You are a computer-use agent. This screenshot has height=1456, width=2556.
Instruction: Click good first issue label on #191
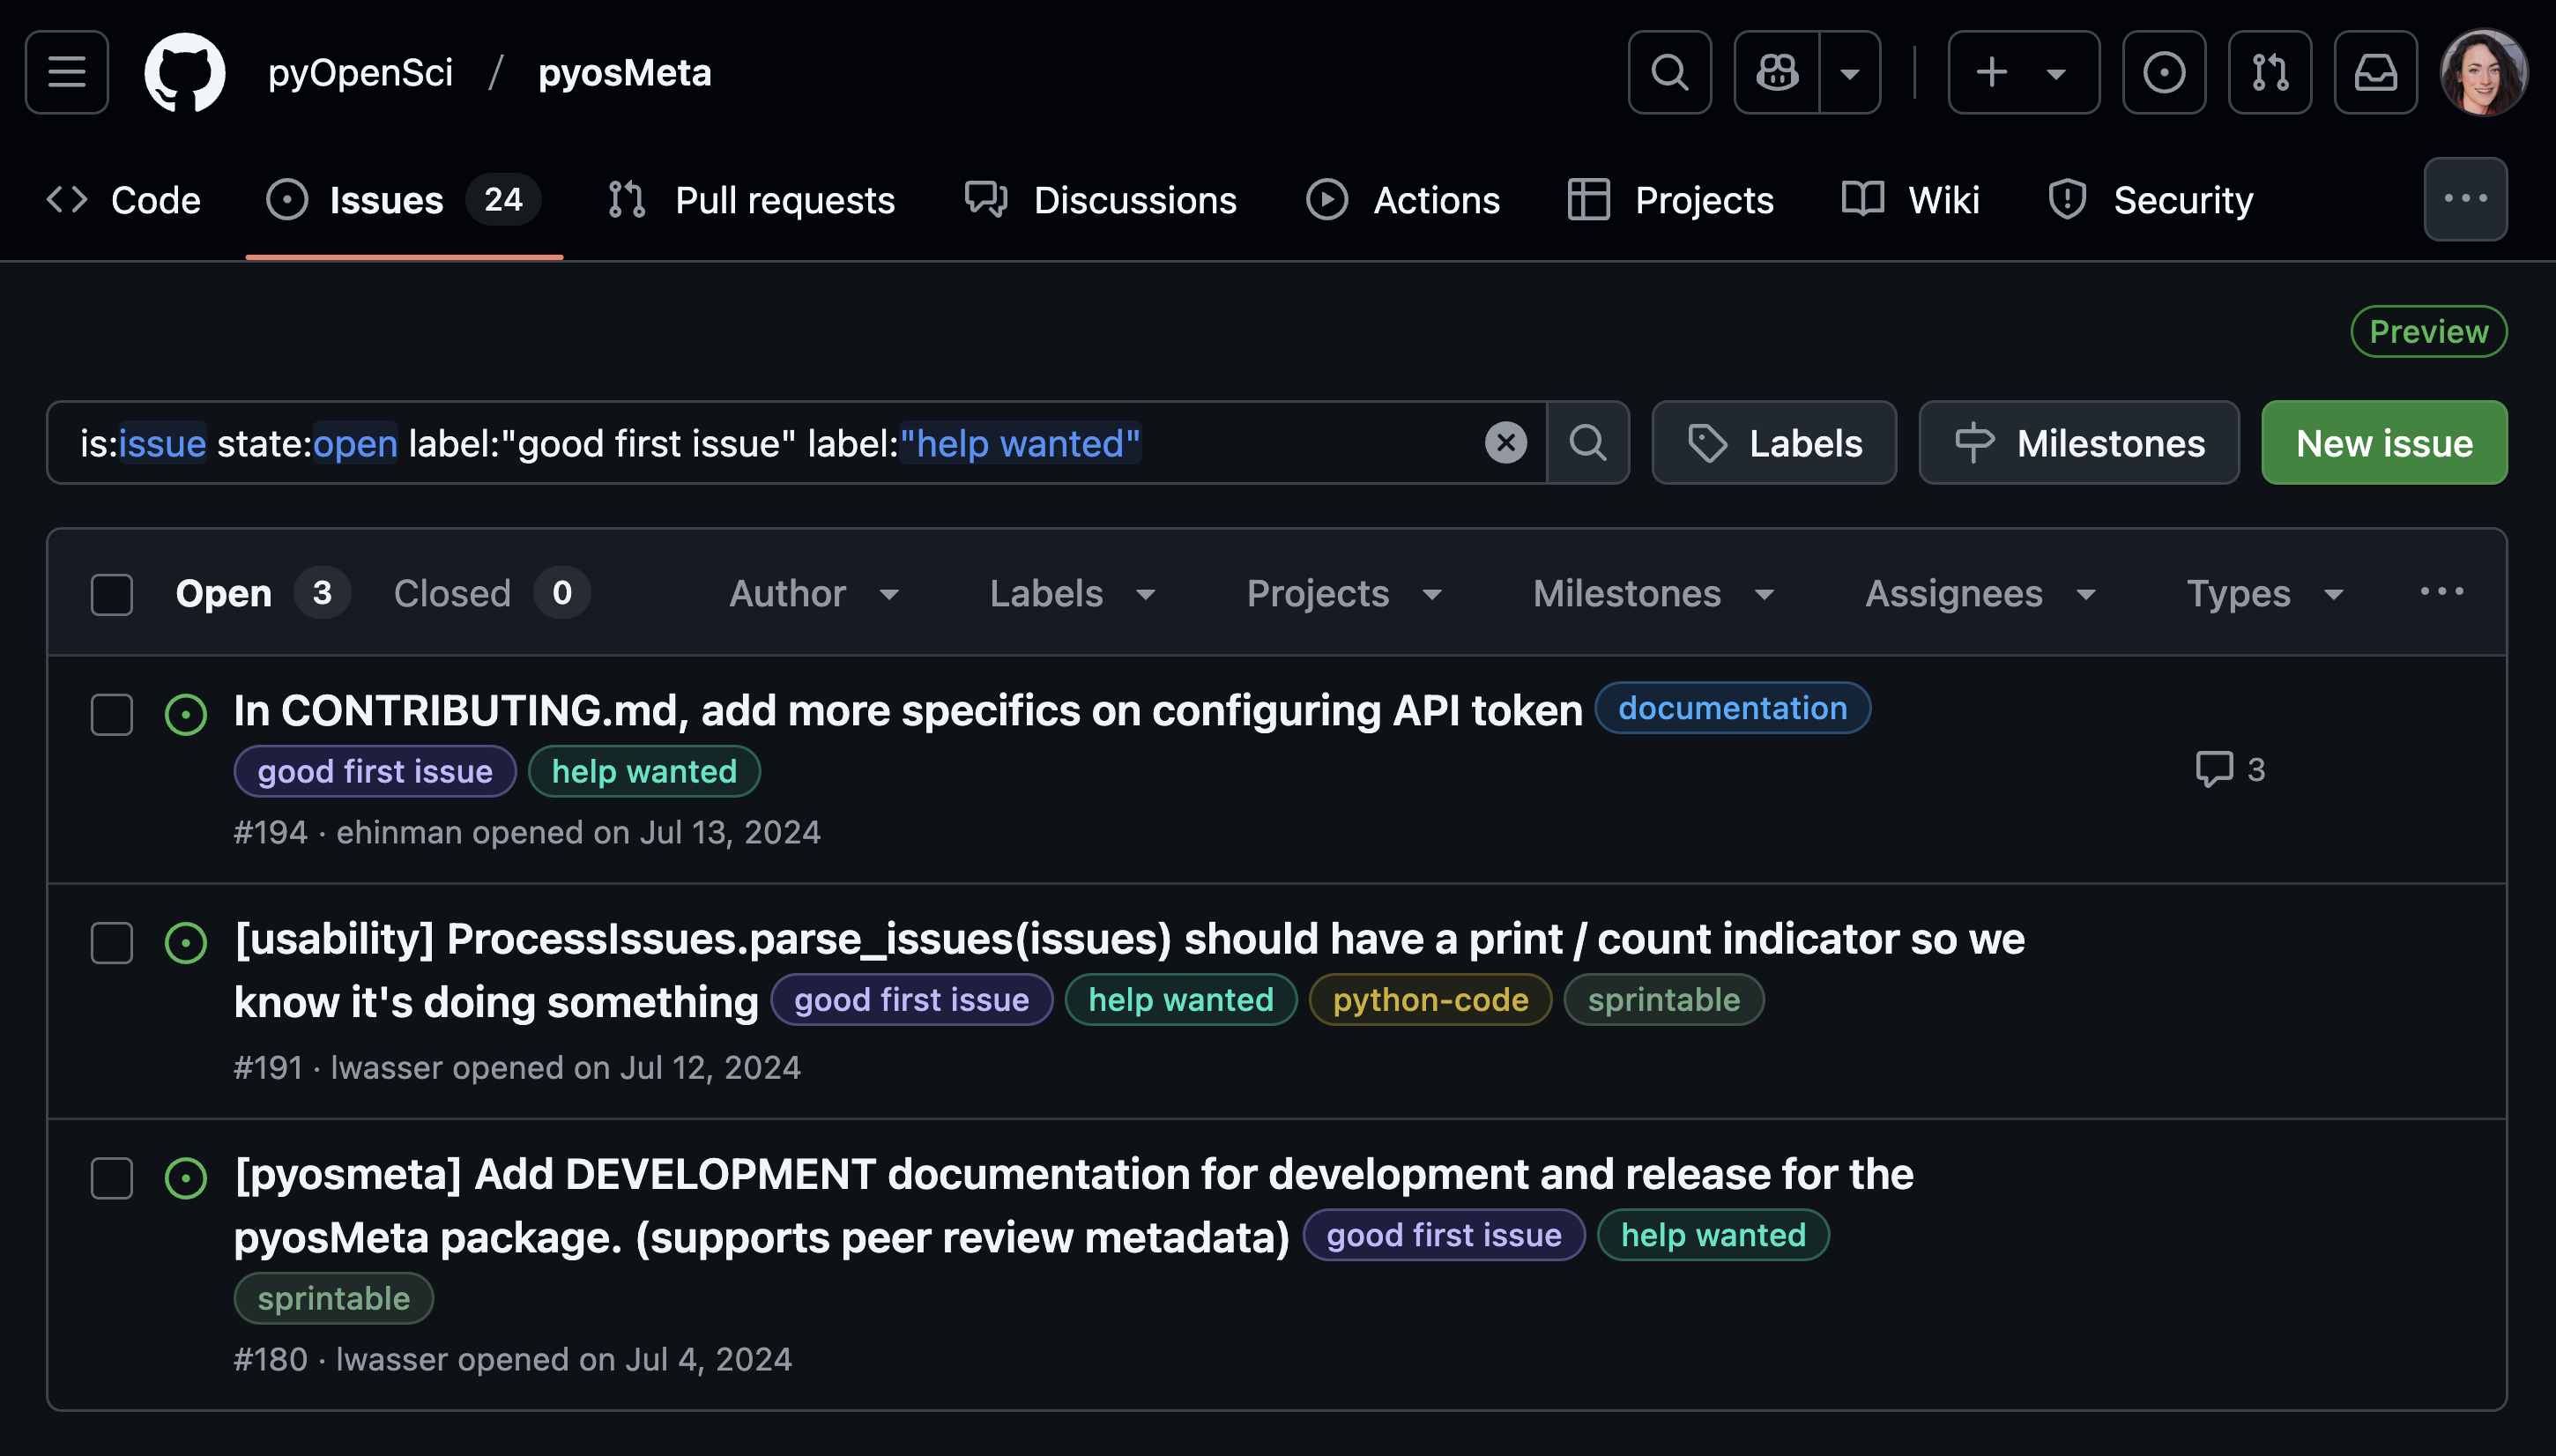(x=911, y=999)
